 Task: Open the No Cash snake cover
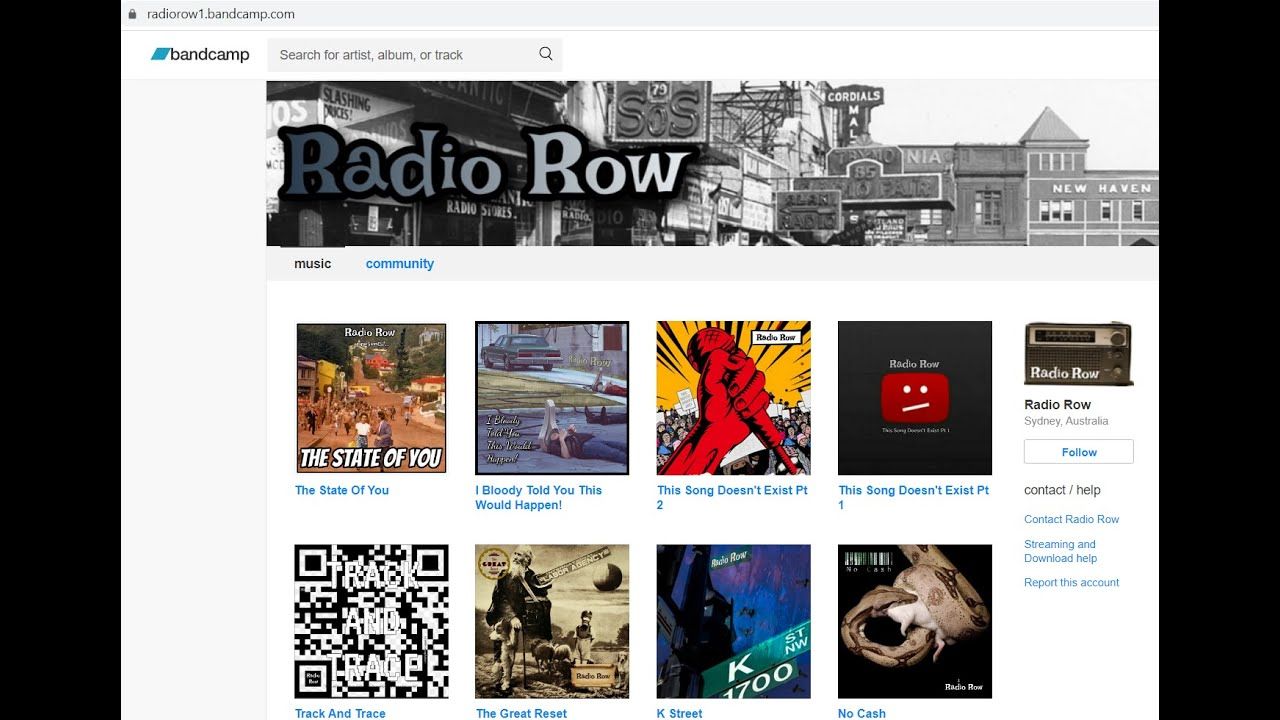[x=914, y=621]
